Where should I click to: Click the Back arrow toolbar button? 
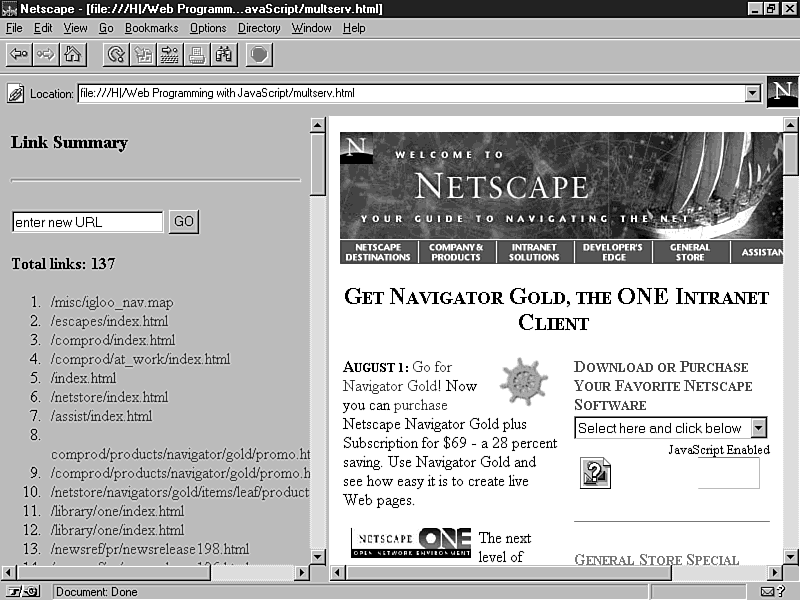18,54
